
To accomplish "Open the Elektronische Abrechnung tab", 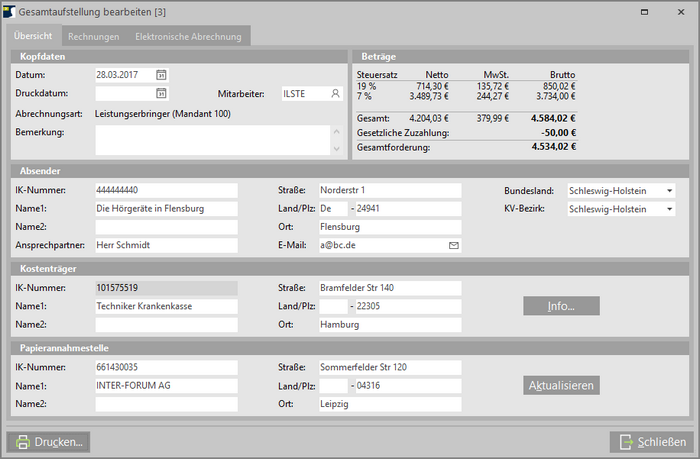I will pyautogui.click(x=188, y=37).
